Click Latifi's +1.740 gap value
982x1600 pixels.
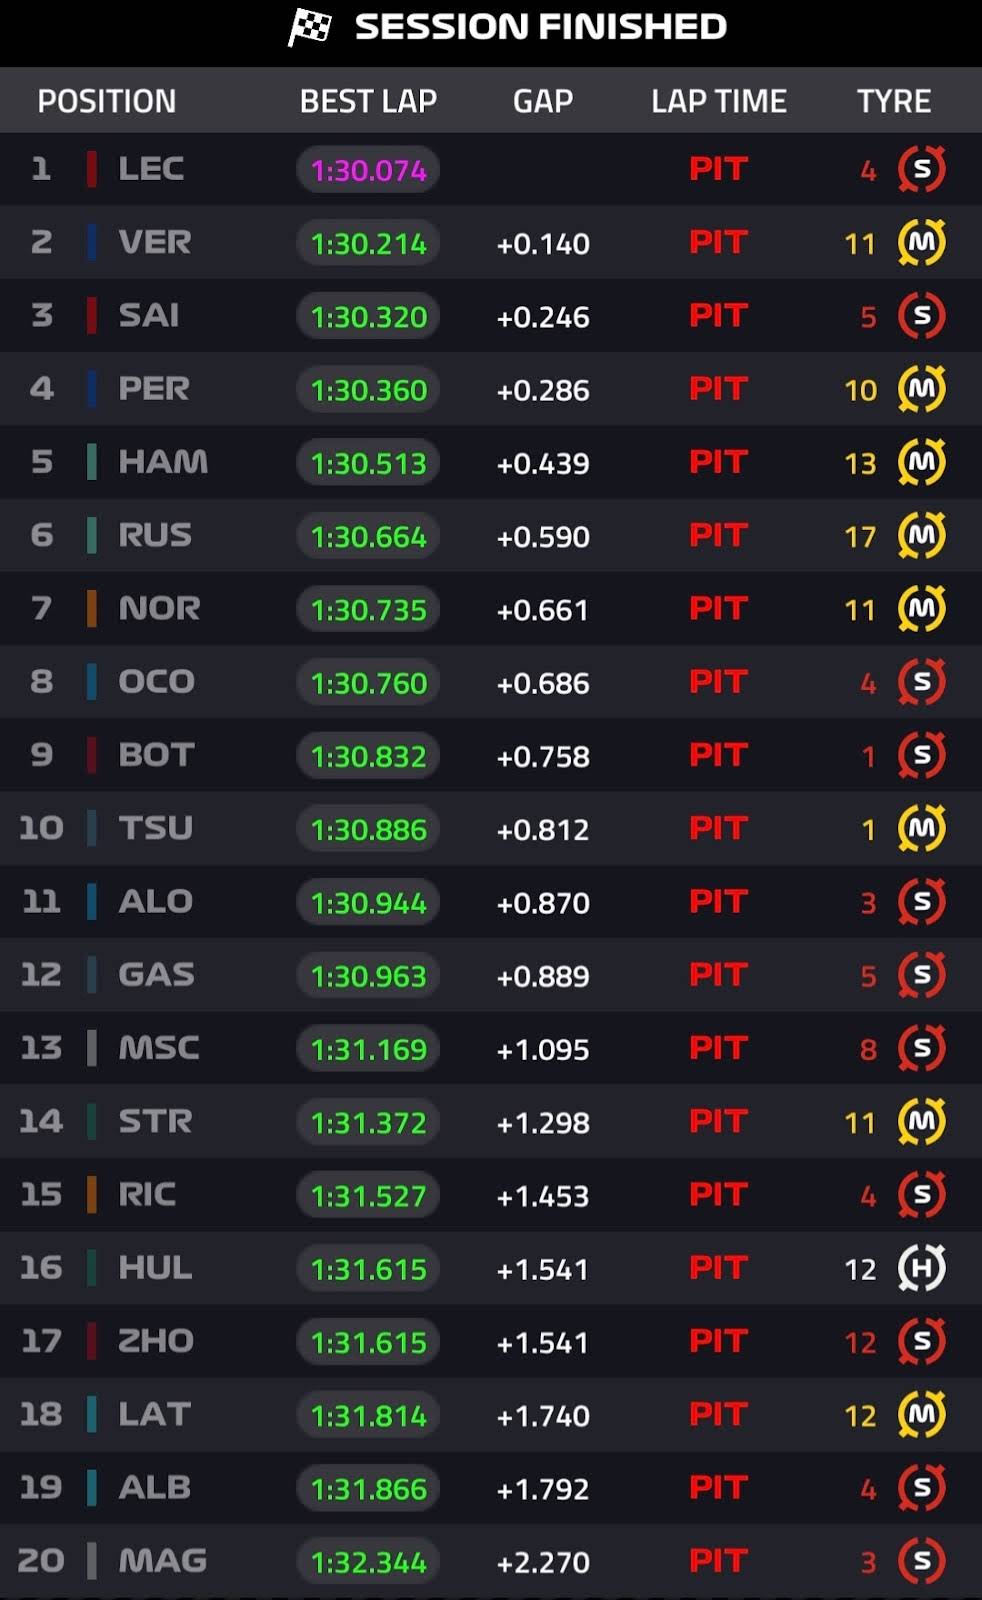coord(542,1415)
